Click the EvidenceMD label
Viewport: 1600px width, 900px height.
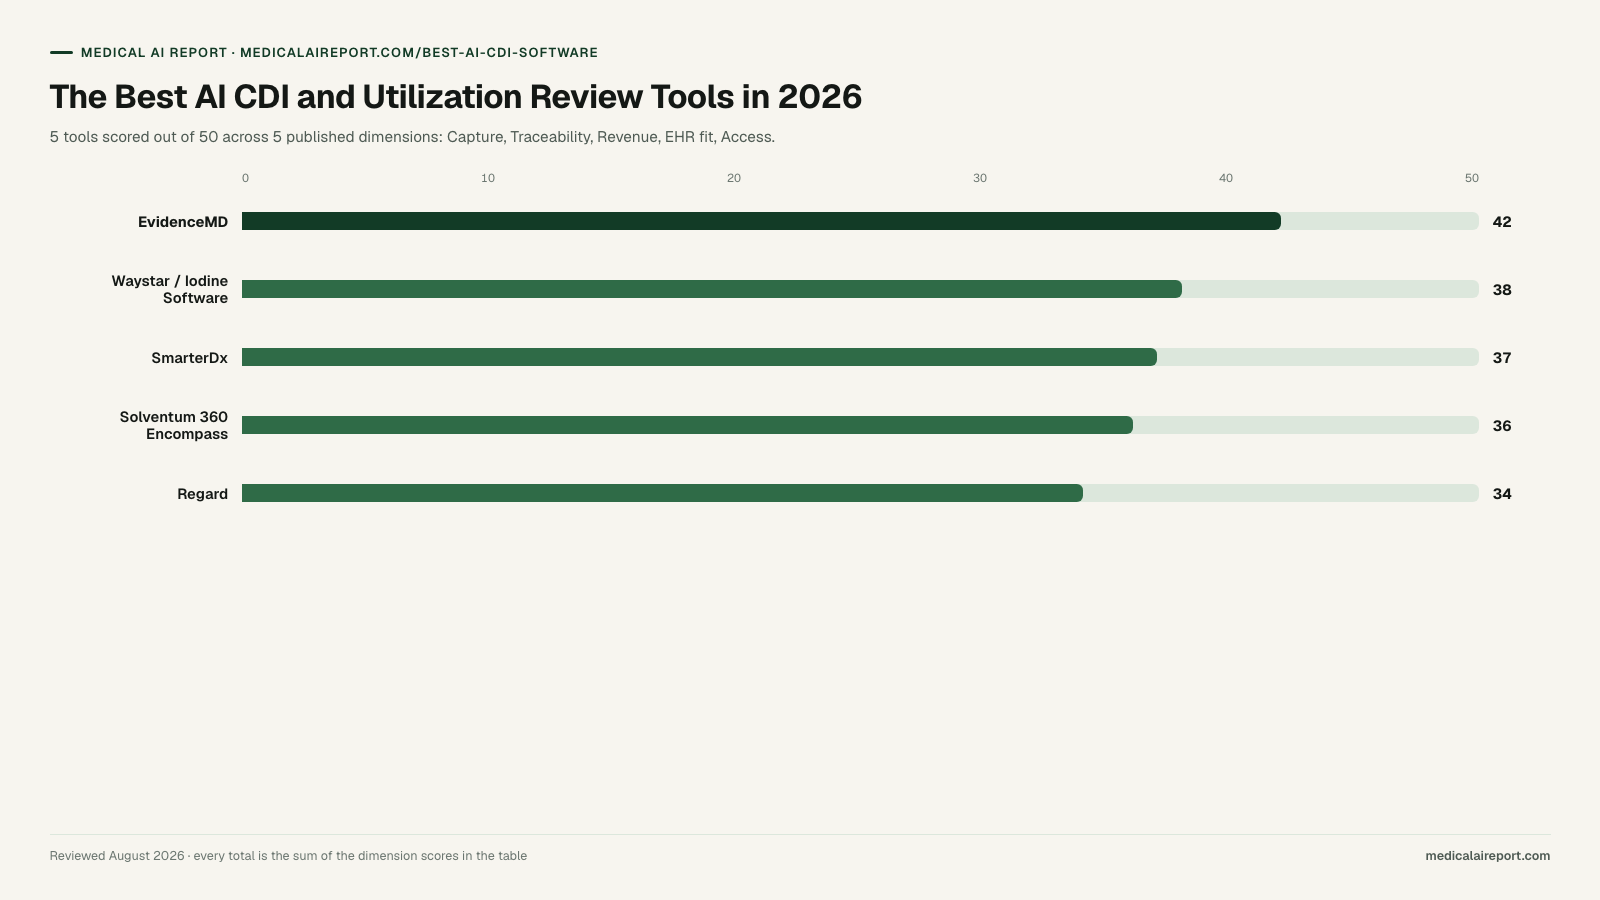pyautogui.click(x=183, y=222)
